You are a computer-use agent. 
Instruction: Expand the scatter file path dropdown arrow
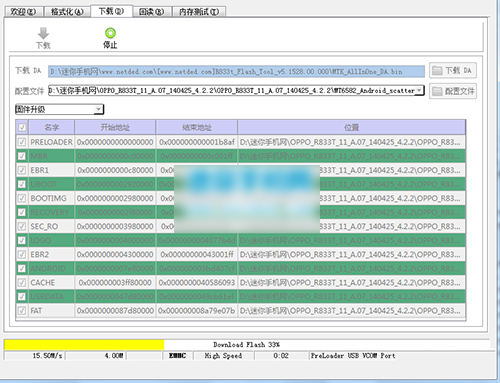point(419,90)
